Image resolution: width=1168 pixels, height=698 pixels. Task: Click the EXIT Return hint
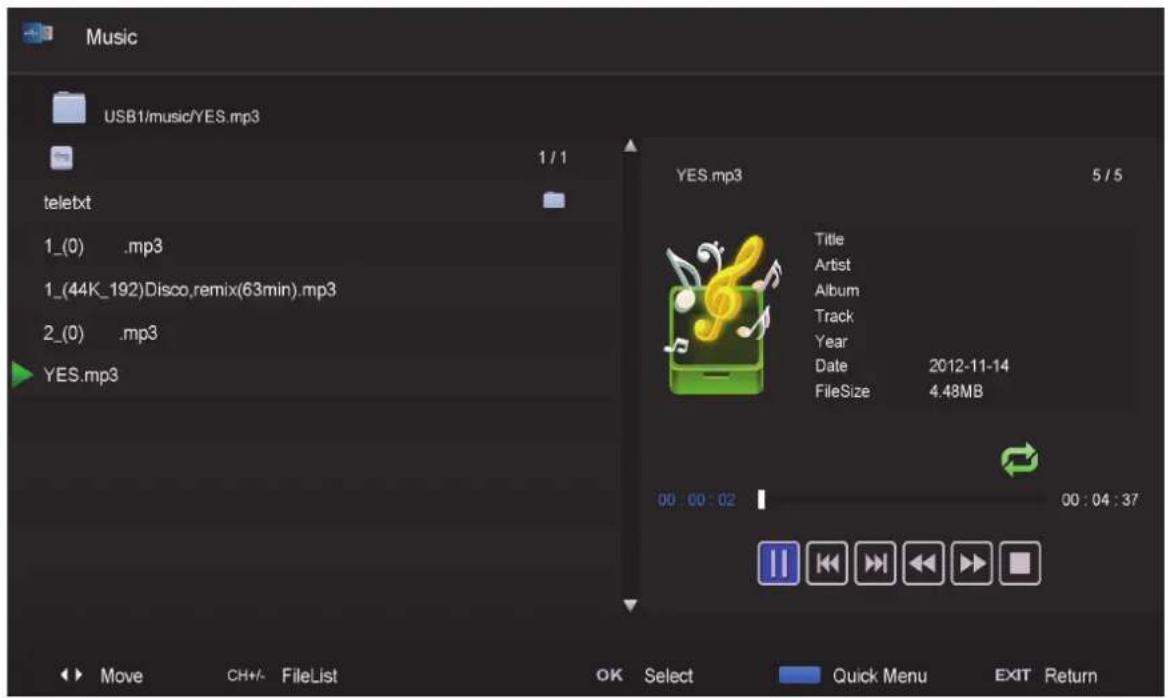pyautogui.click(x=1045, y=676)
